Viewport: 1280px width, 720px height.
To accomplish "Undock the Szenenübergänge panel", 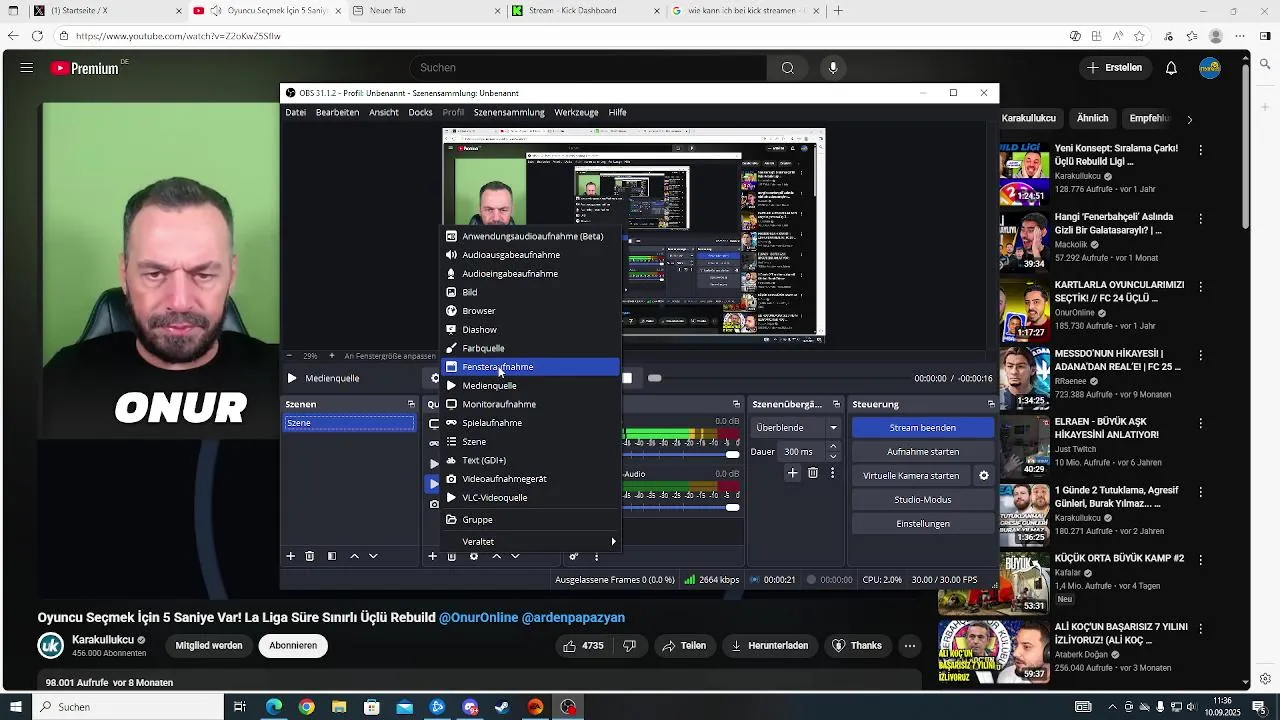I will coord(836,404).
